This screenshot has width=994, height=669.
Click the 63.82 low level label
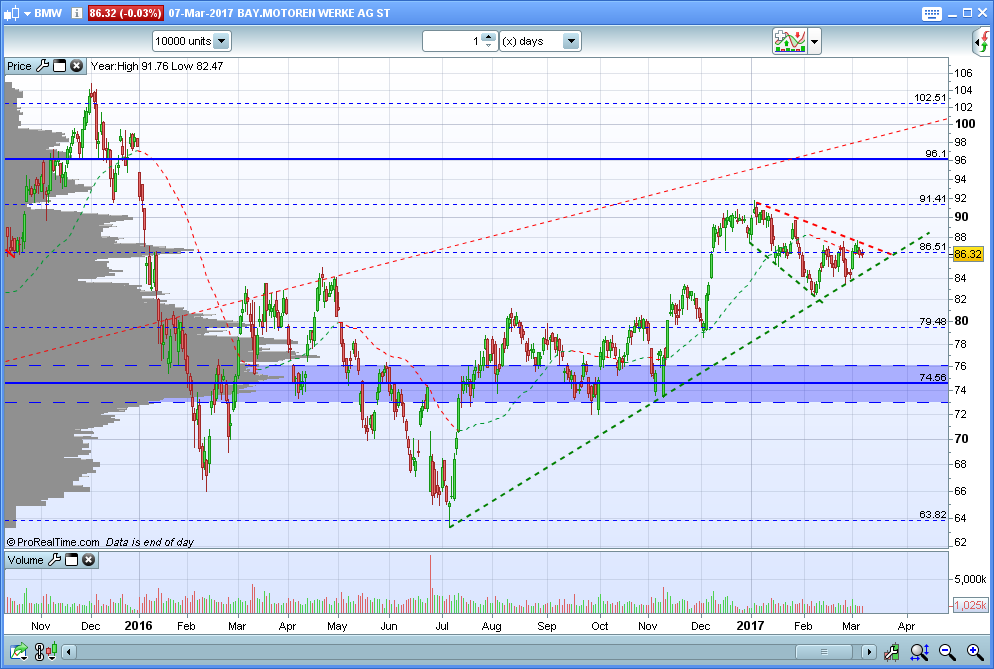pos(933,514)
